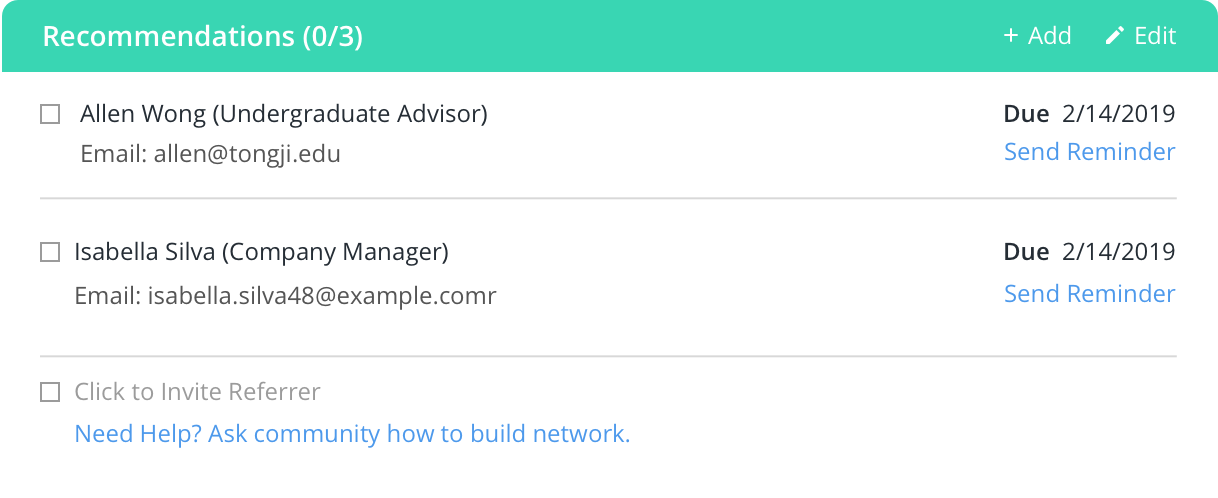The height and width of the screenshot is (498, 1218).
Task: Click the Recommendations (0/3) header title
Action: pyautogui.click(x=202, y=37)
